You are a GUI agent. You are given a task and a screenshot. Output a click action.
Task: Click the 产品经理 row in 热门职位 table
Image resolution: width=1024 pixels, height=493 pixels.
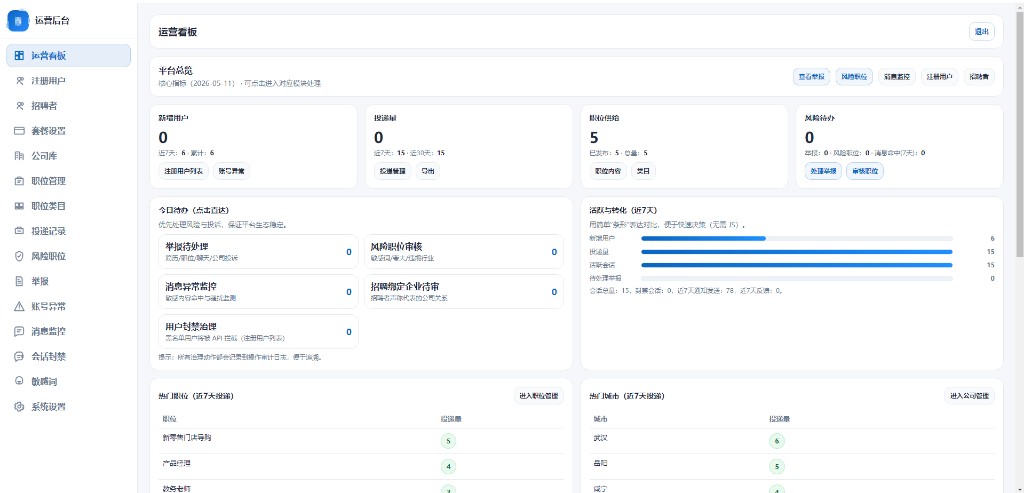point(361,466)
